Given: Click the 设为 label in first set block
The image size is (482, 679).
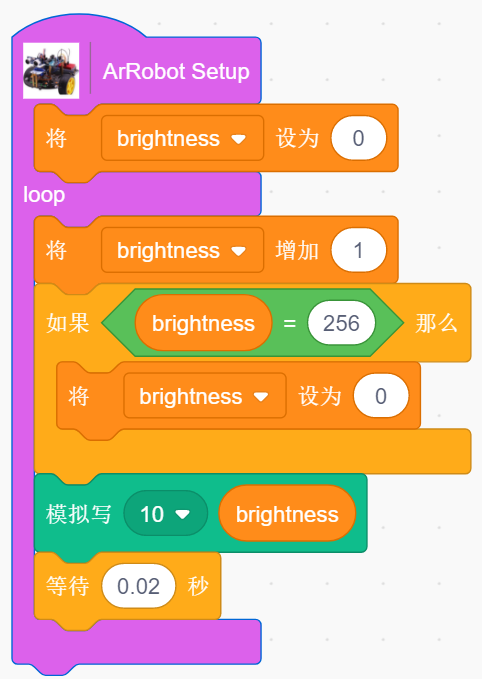Looking at the screenshot, I should (x=297, y=139).
